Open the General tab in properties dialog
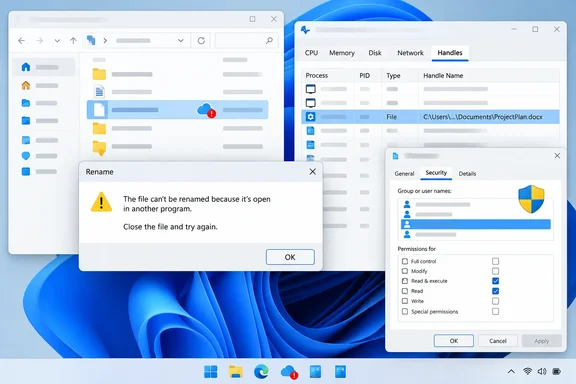This screenshot has width=576, height=384. pos(404,173)
